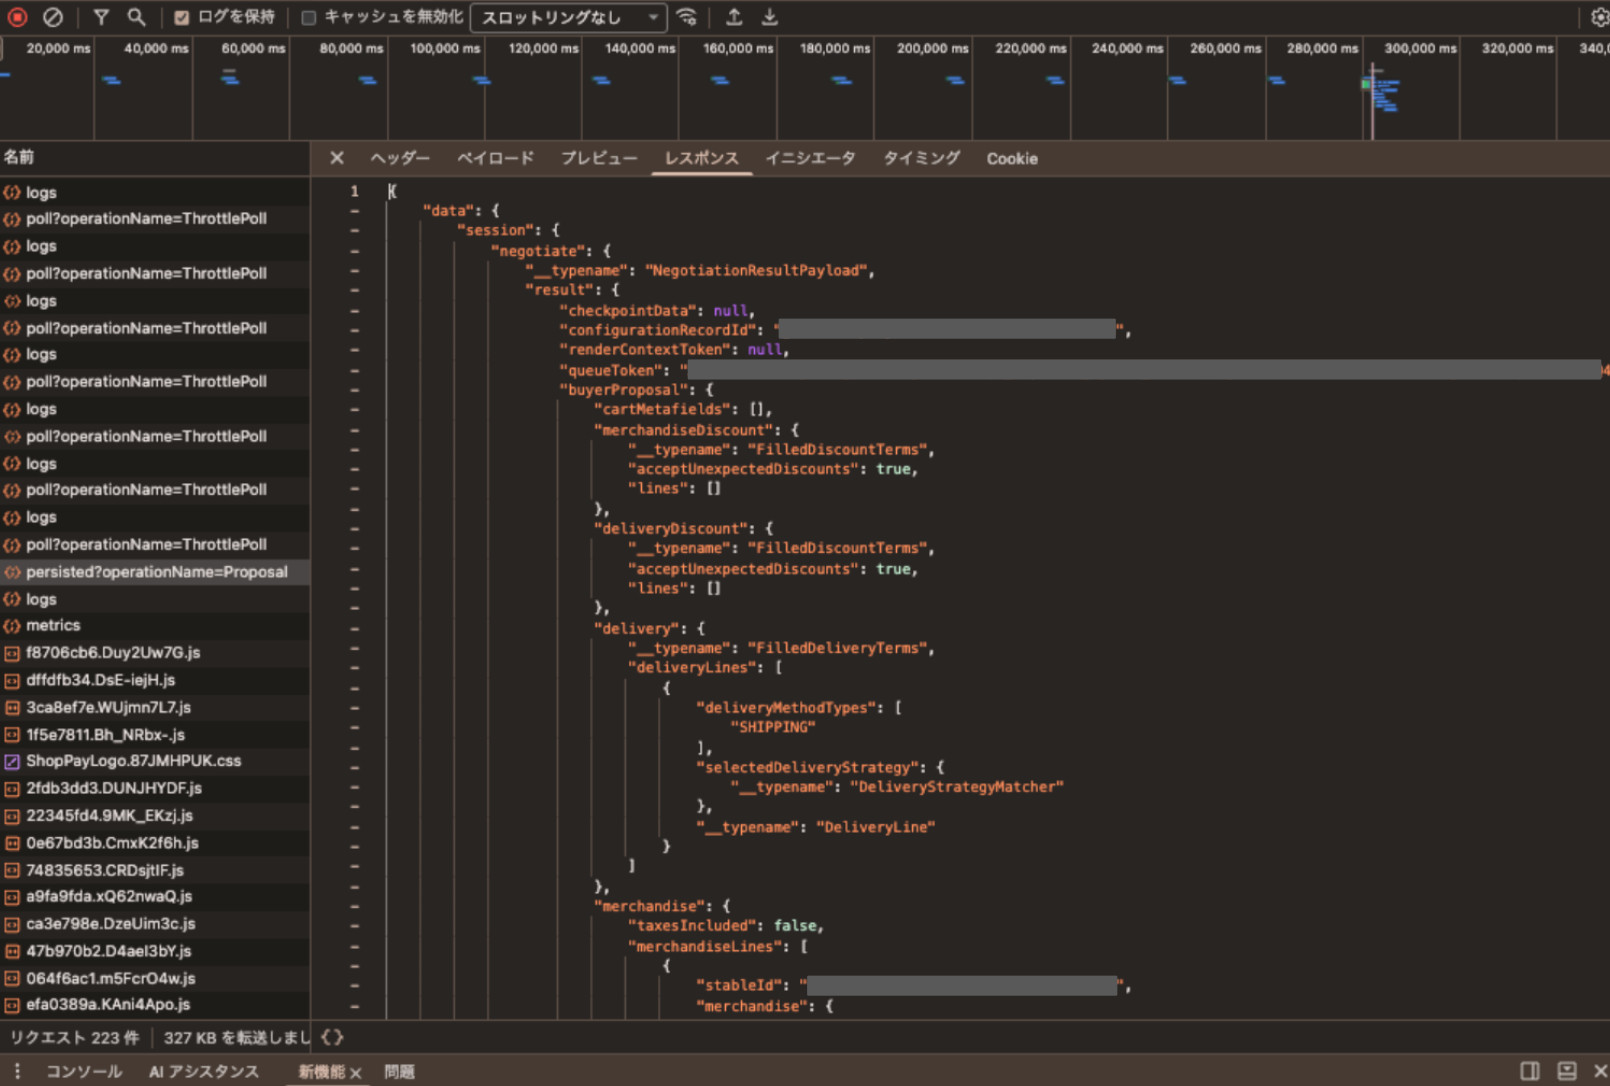Open 問題 drawer tab
Viewport: 1610px width, 1086px height.
click(399, 1071)
